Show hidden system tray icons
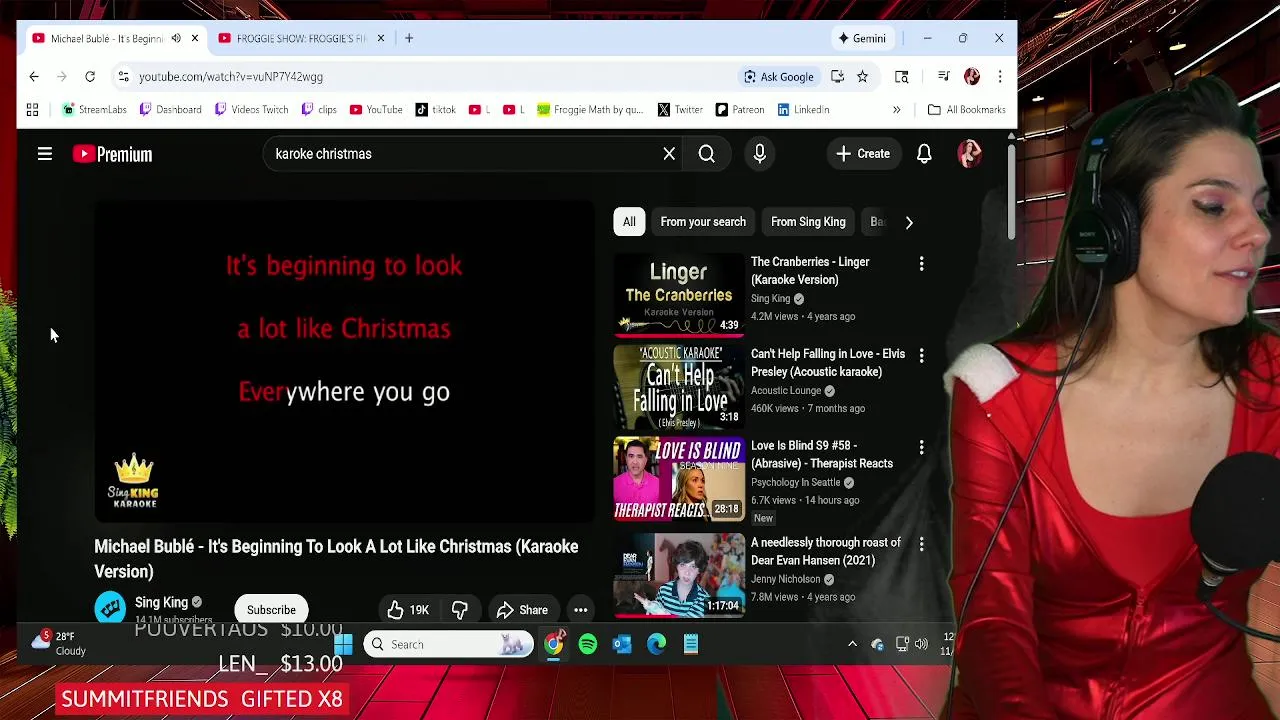 pyautogui.click(x=852, y=645)
